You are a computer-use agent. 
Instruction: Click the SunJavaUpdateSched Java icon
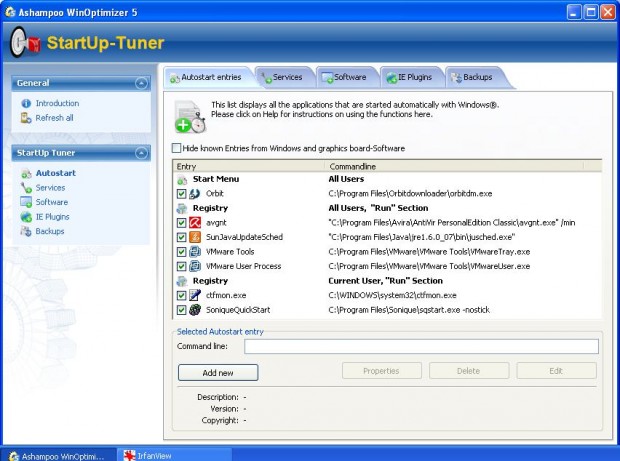(x=195, y=237)
